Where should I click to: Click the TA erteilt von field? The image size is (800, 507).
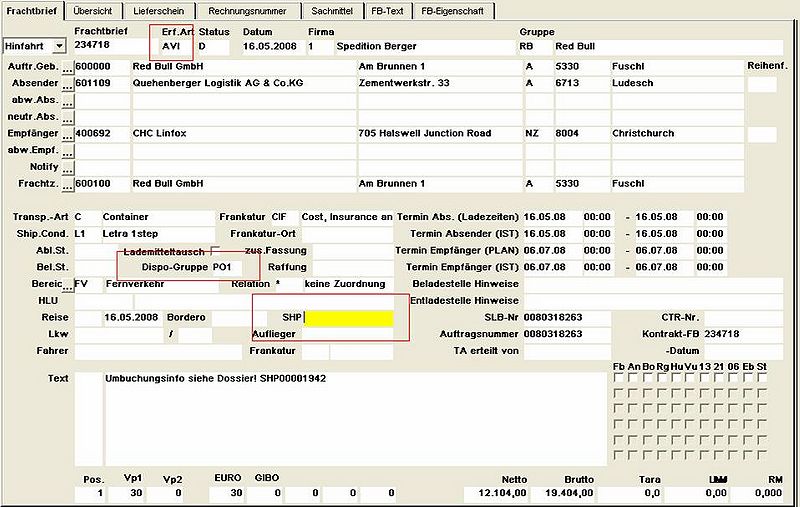coord(567,351)
